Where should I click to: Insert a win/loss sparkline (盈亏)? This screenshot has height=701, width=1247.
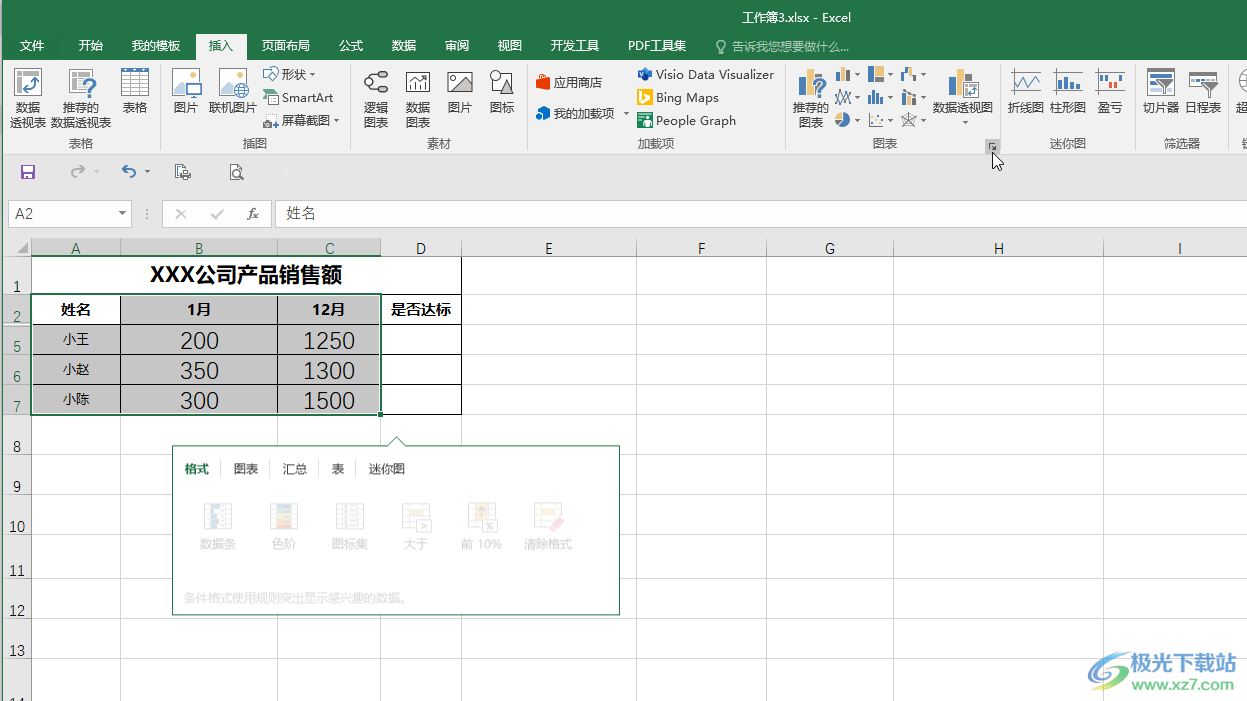[1110, 91]
